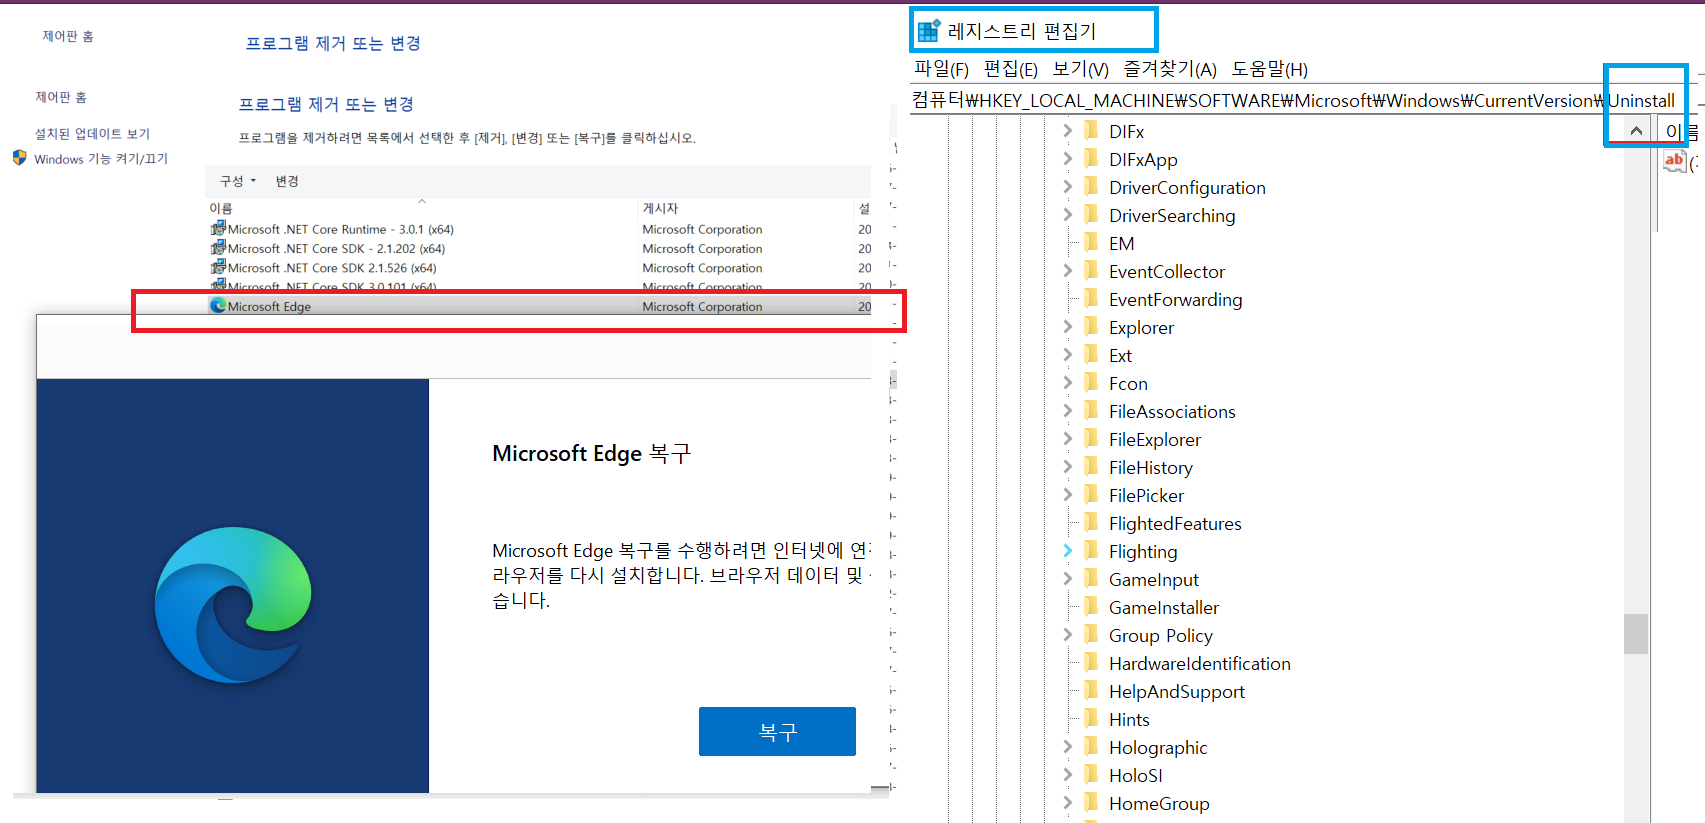Open the 즐겨찾기(A) menu
This screenshot has height=823, width=1705.
point(1169,69)
